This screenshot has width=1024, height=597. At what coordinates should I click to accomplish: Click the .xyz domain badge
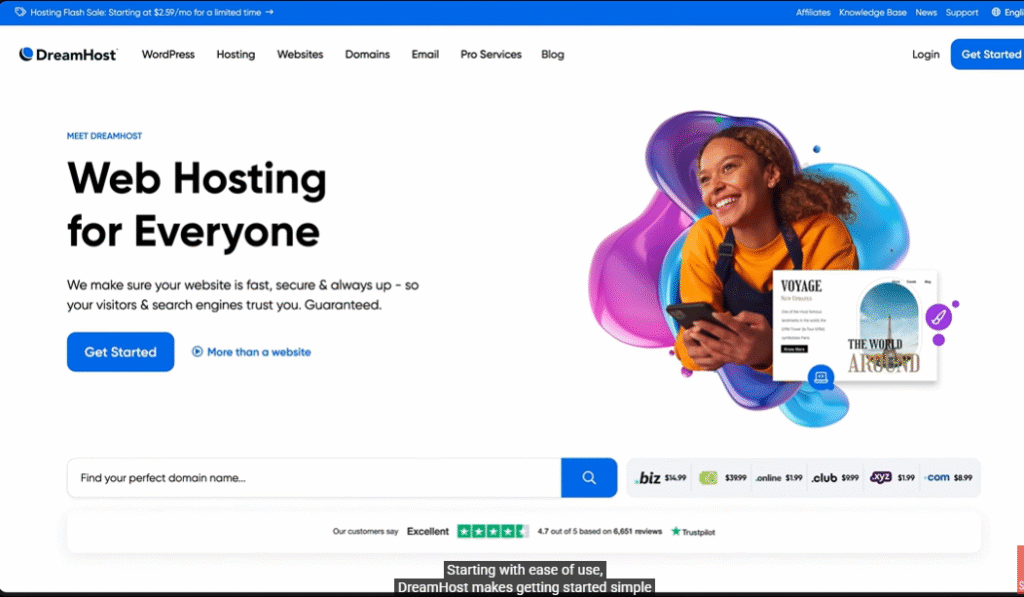click(x=881, y=478)
